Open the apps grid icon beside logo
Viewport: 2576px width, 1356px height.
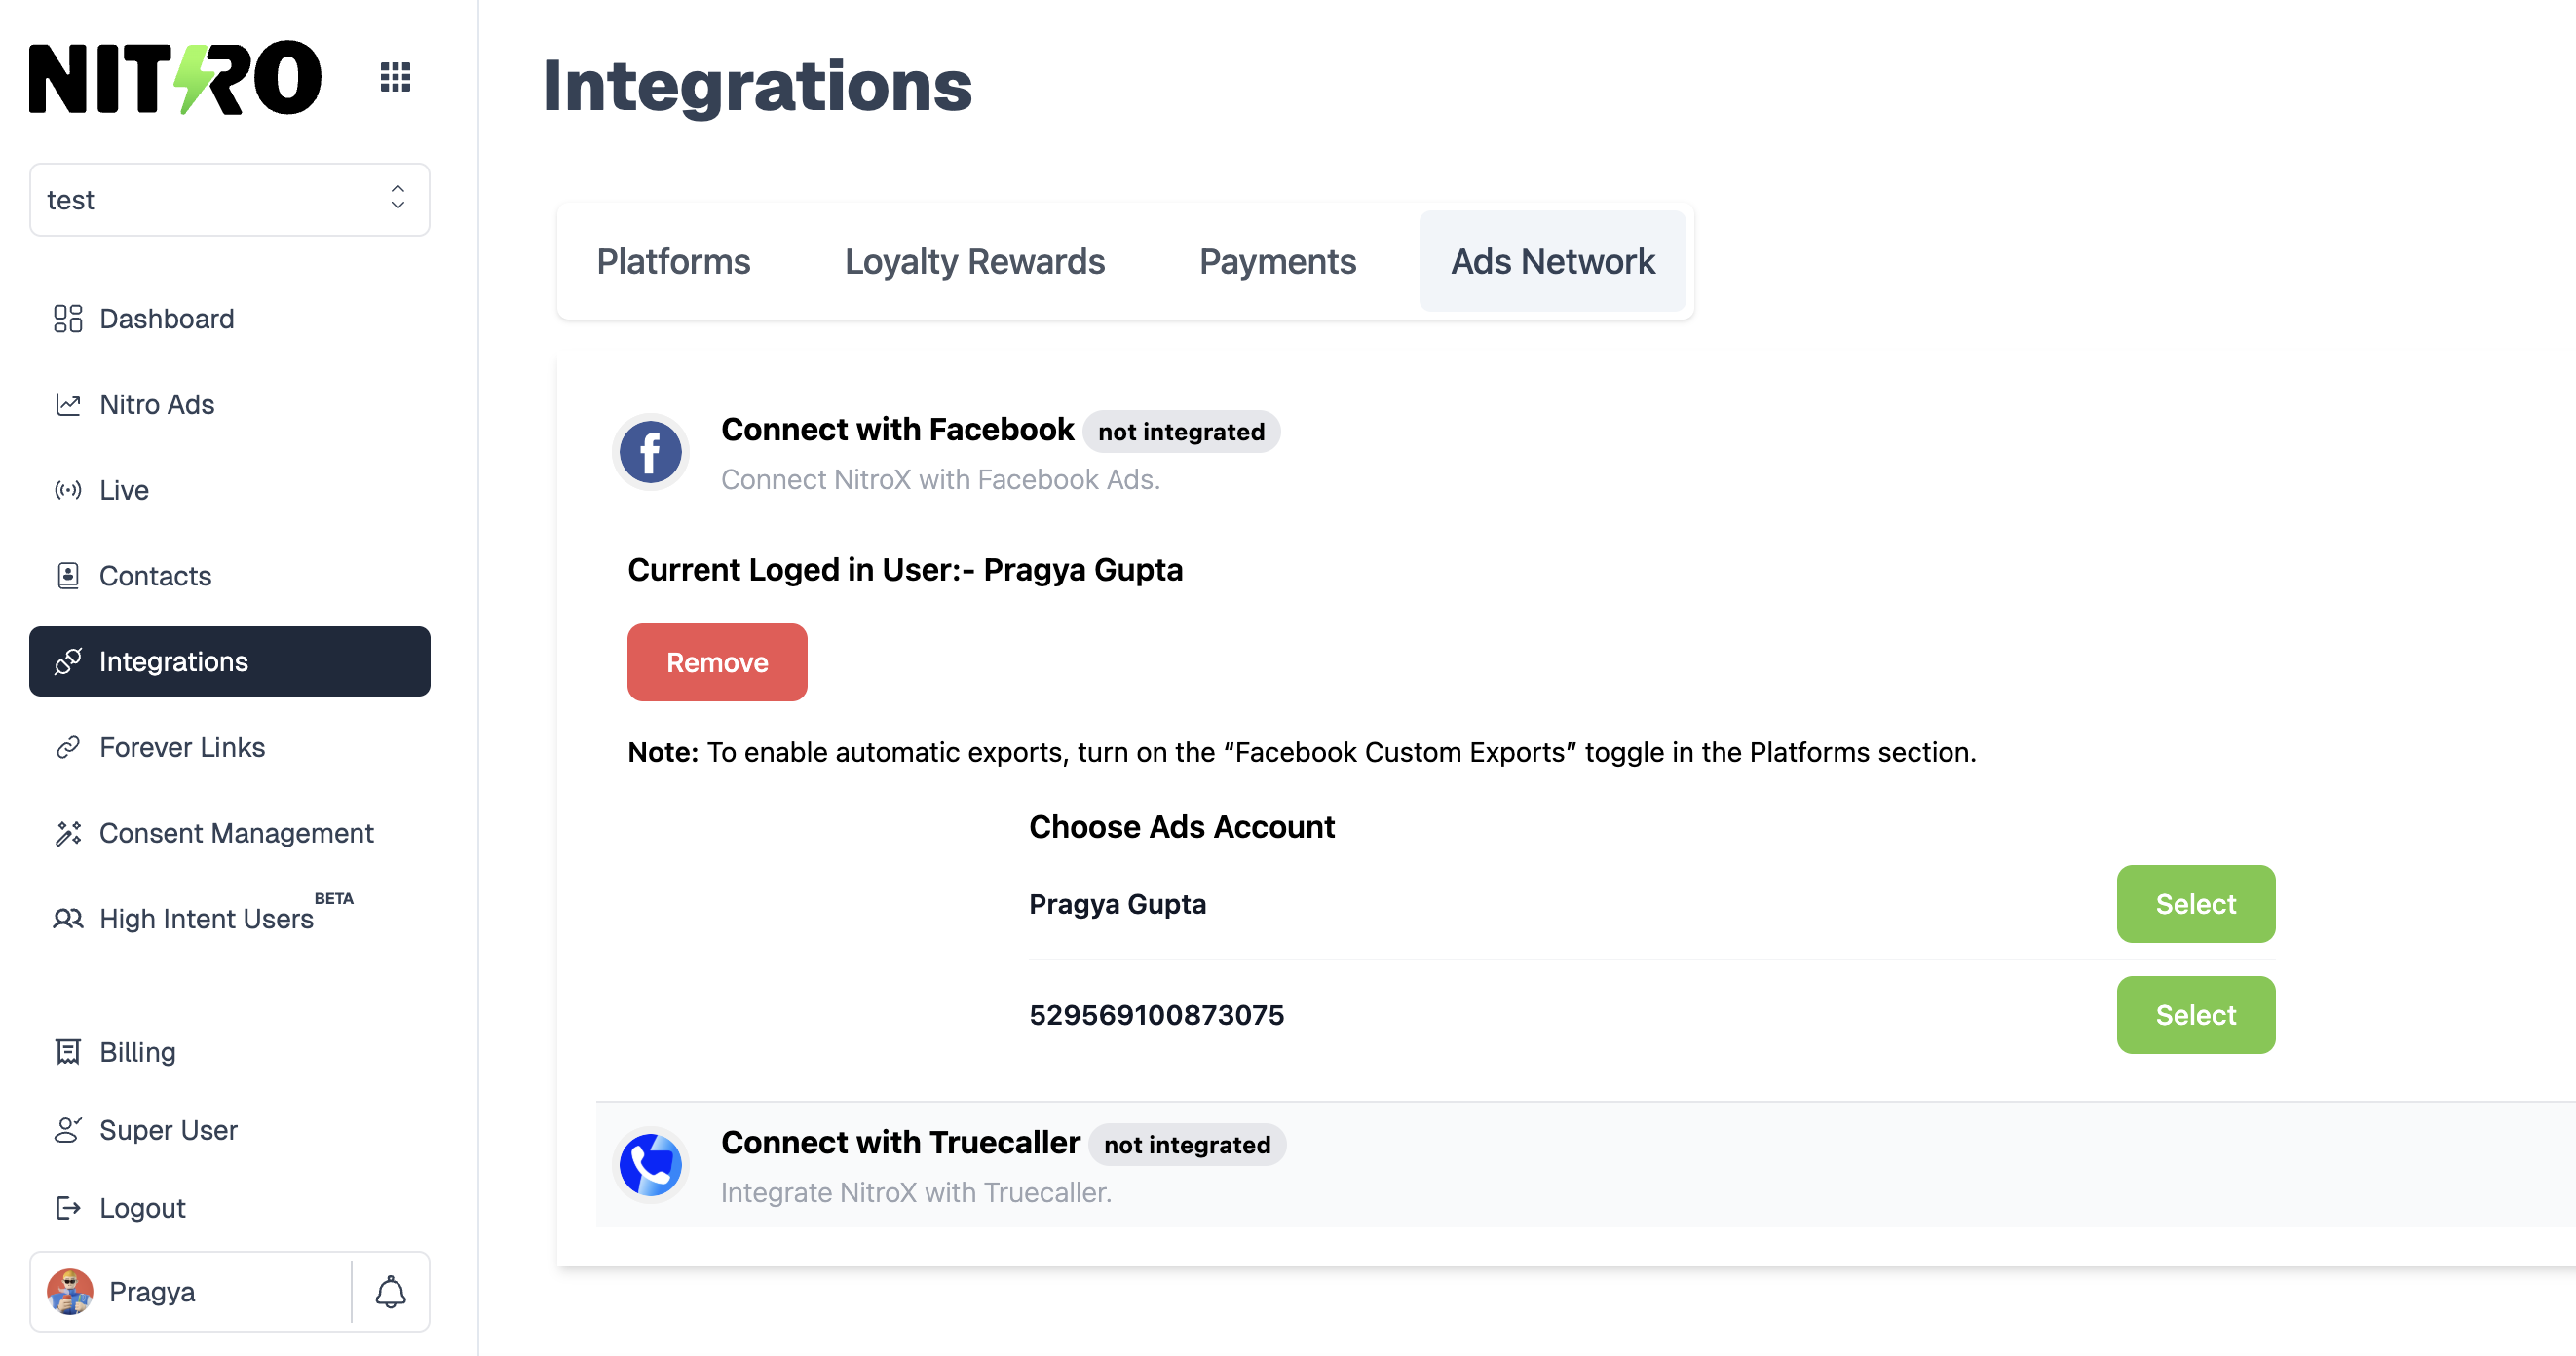[x=395, y=77]
